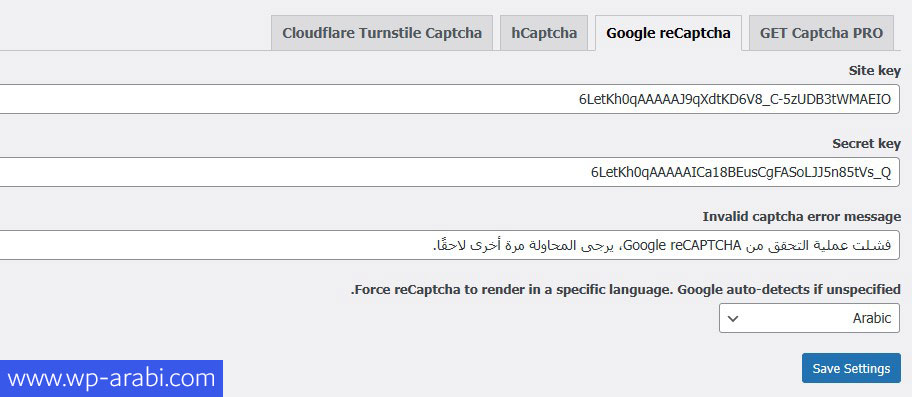Click the 6LetKh0qAAAAAJ9q site key text

click(735, 99)
